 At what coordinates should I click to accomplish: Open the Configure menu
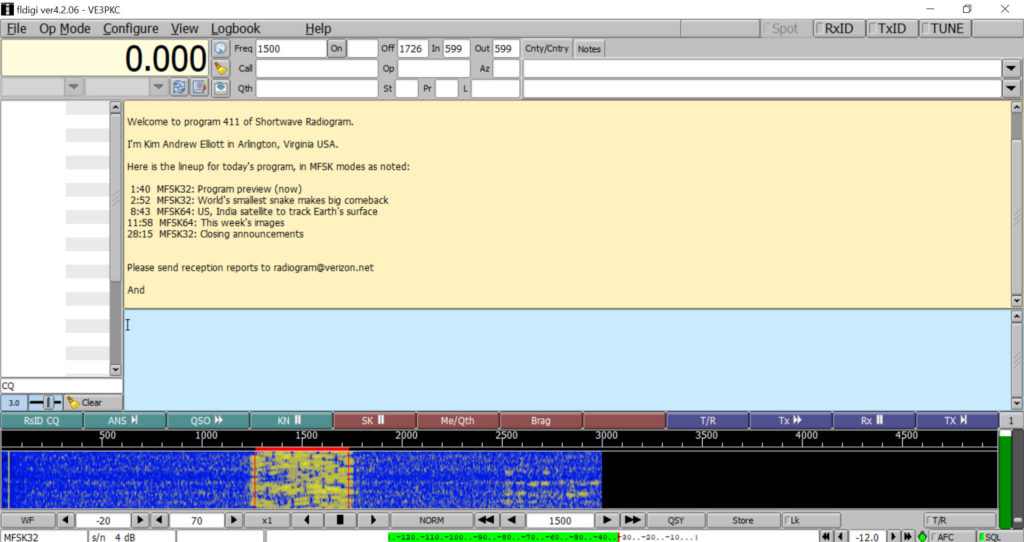[x=130, y=28]
